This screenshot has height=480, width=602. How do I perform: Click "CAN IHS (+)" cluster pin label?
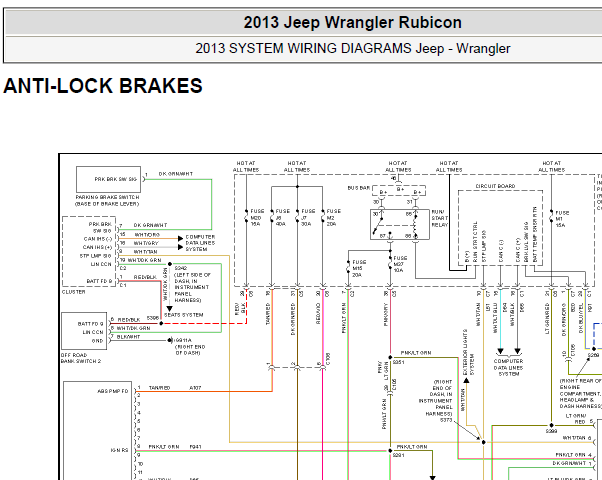(98, 247)
